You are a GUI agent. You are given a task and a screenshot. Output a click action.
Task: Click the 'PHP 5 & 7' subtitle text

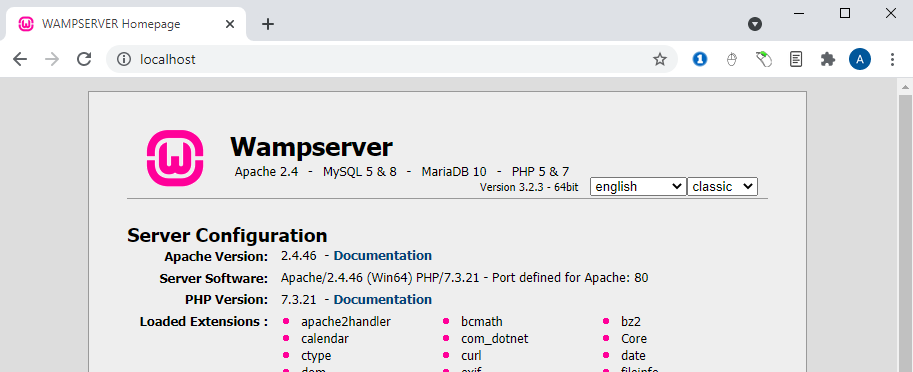tap(540, 172)
